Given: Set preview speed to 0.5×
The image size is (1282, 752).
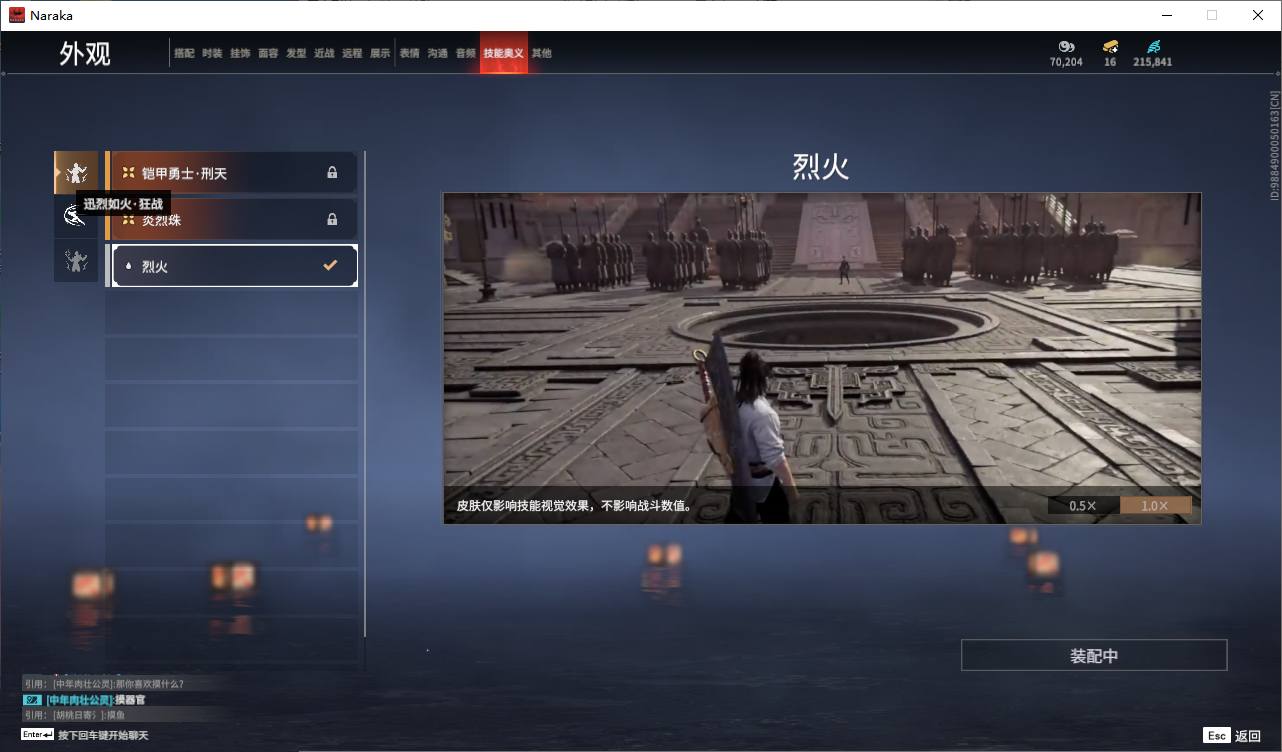Looking at the screenshot, I should 1083,505.
